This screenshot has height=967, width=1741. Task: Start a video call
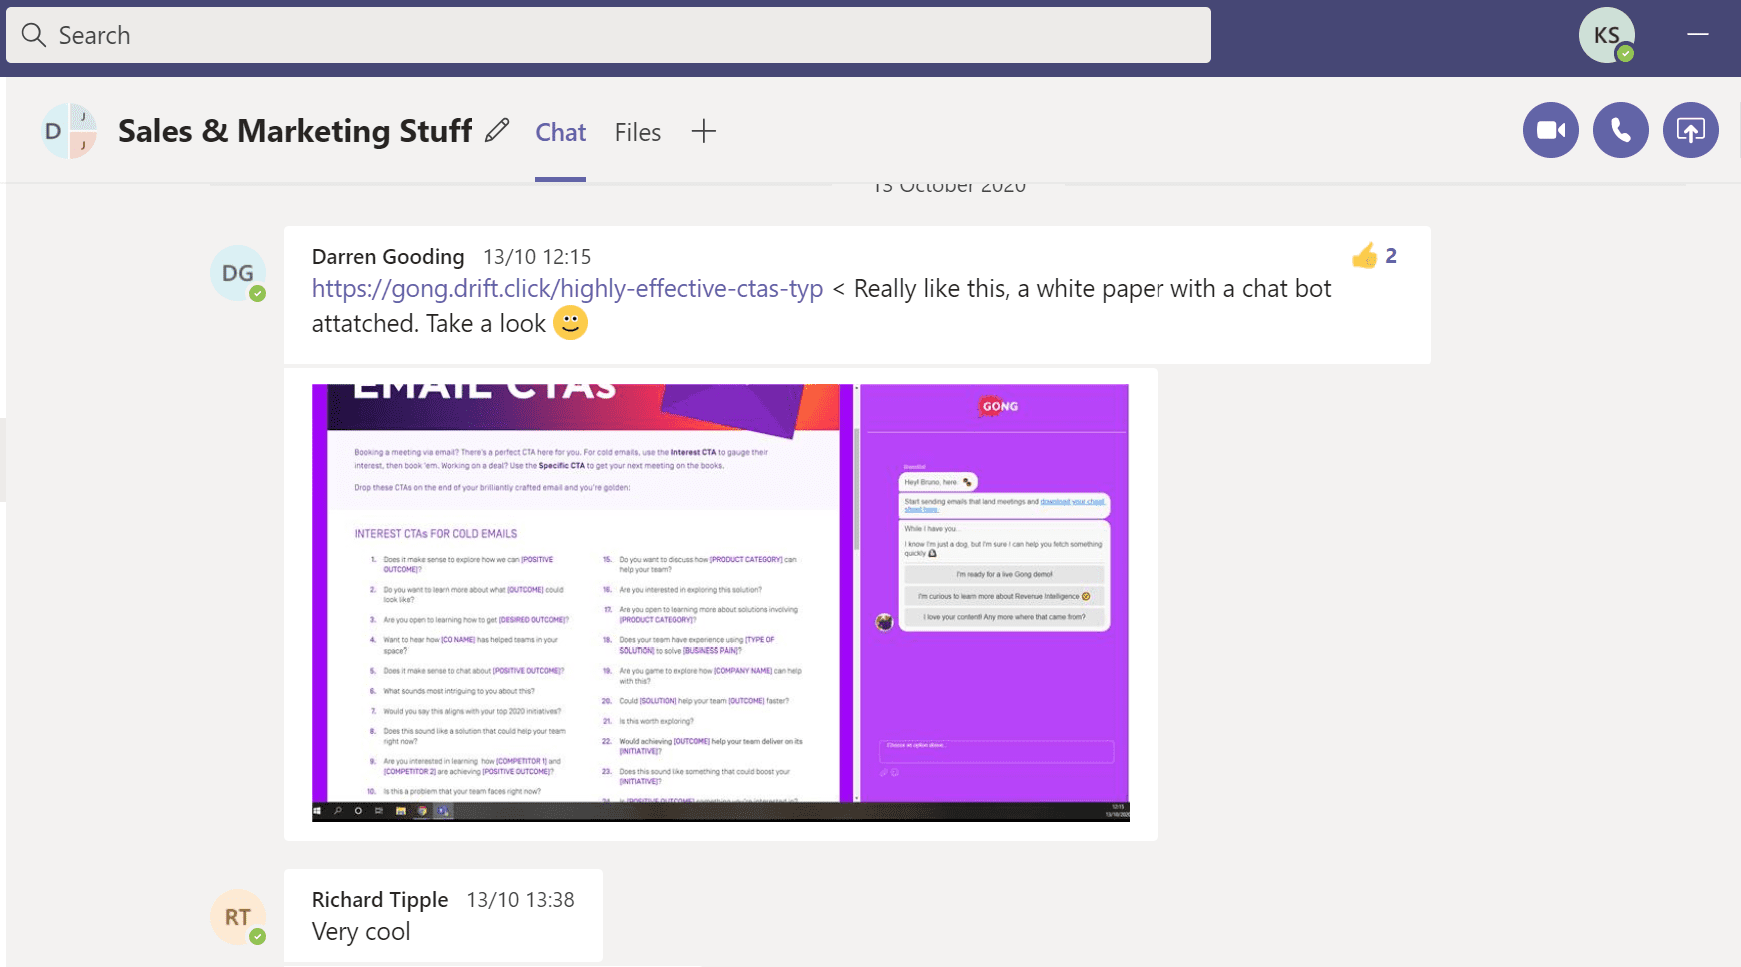coord(1550,130)
